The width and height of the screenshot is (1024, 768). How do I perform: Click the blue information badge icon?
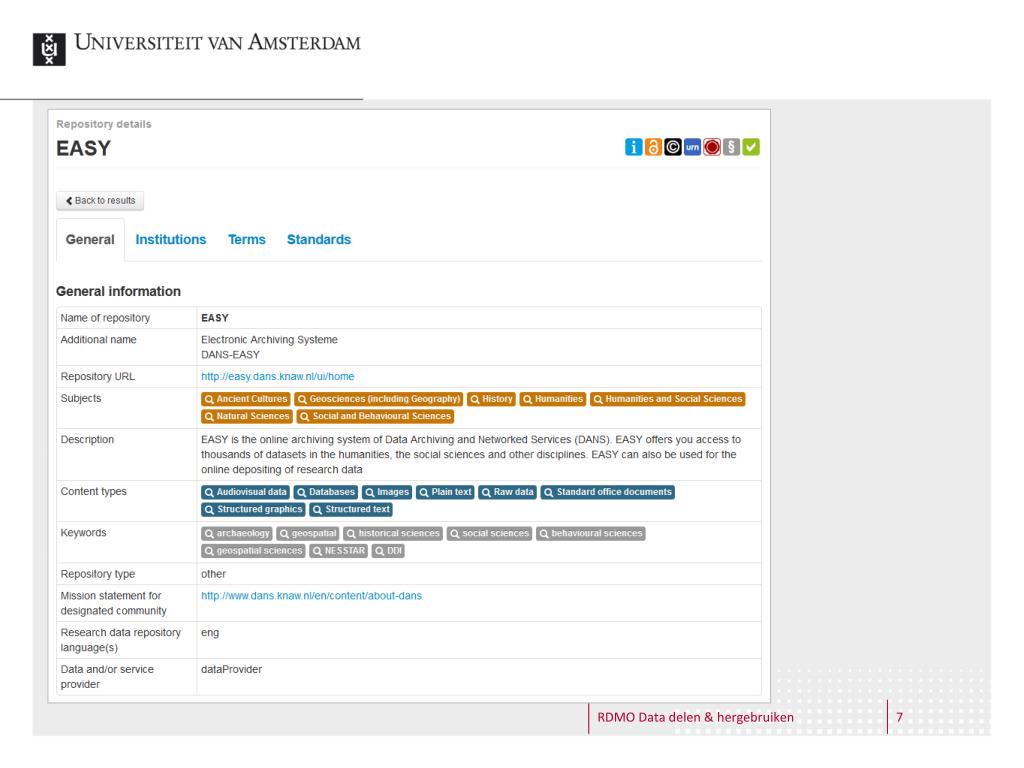point(633,147)
